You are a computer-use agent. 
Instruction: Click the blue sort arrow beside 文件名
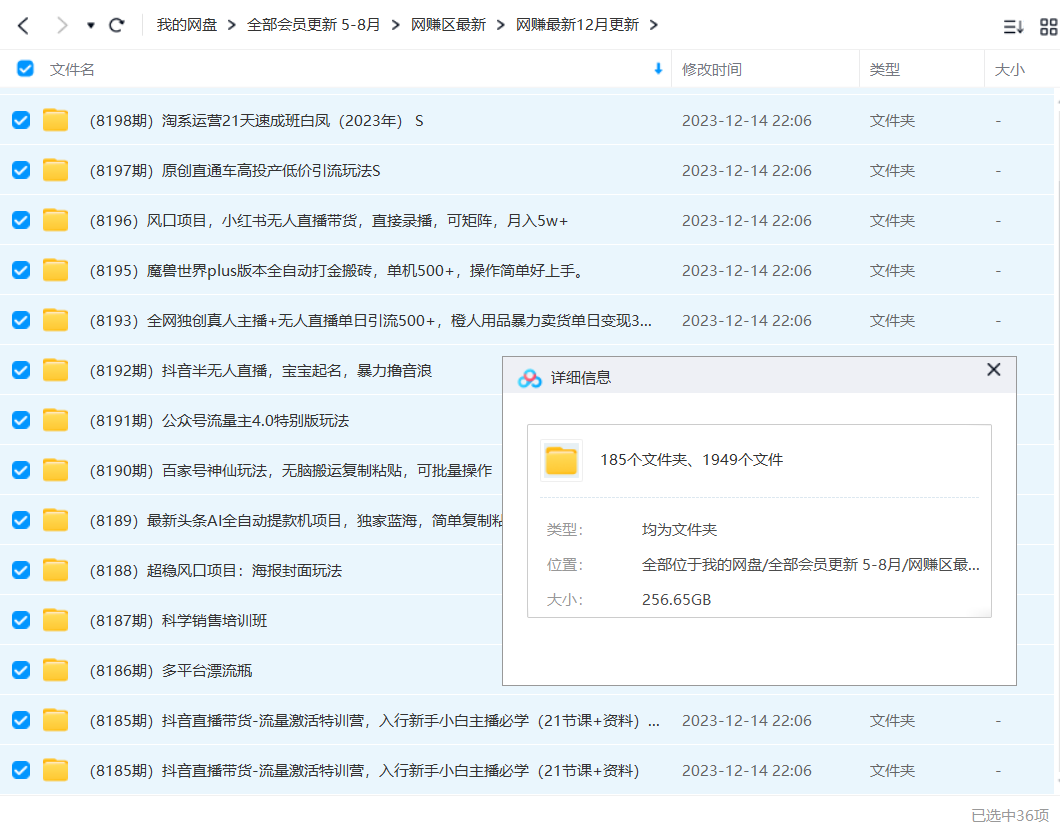tap(657, 69)
